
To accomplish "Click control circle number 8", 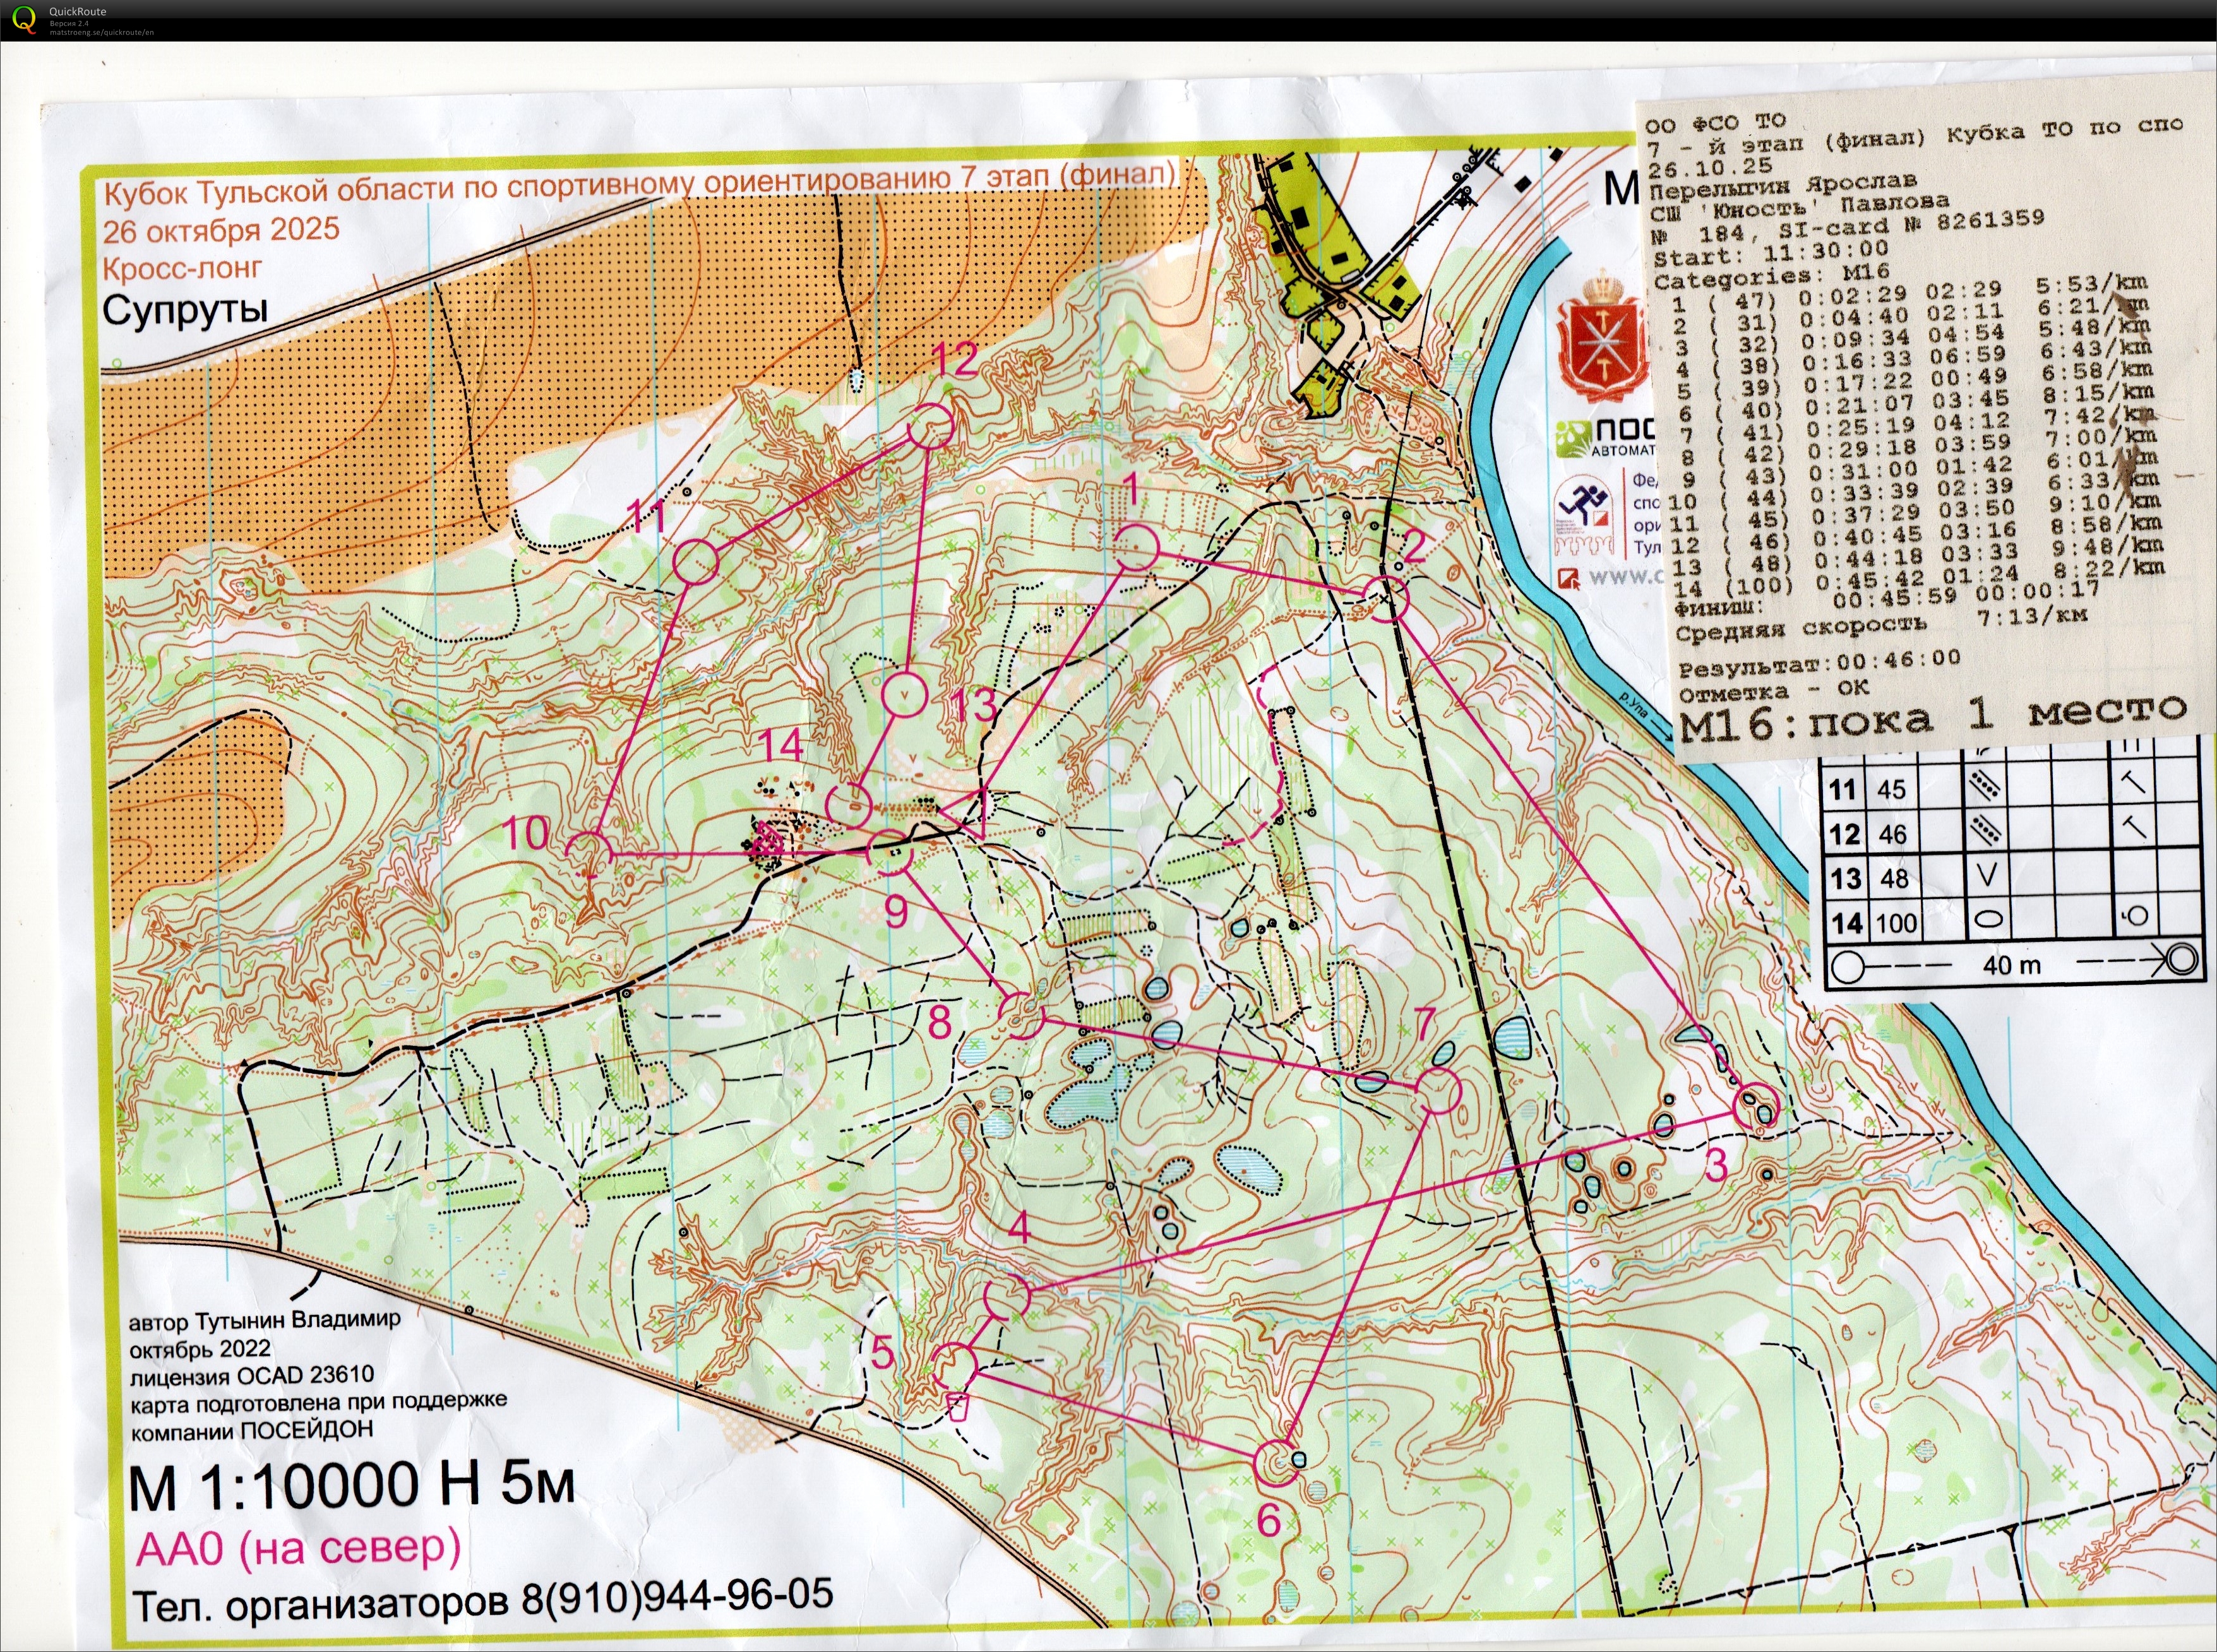I will coord(1021,1016).
